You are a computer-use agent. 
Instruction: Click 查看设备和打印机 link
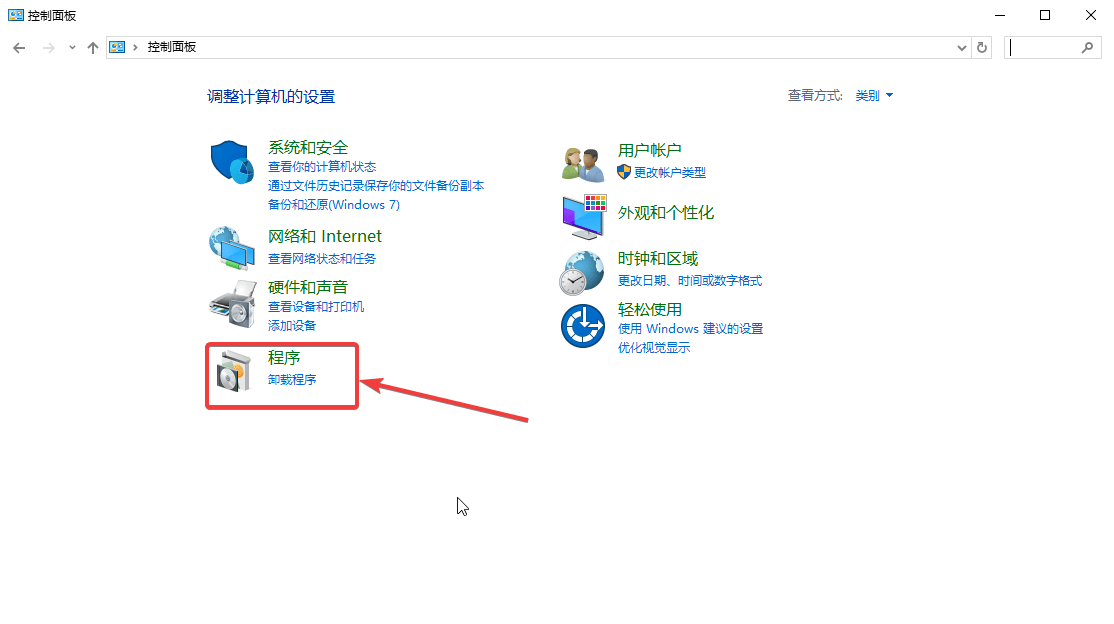pos(315,306)
